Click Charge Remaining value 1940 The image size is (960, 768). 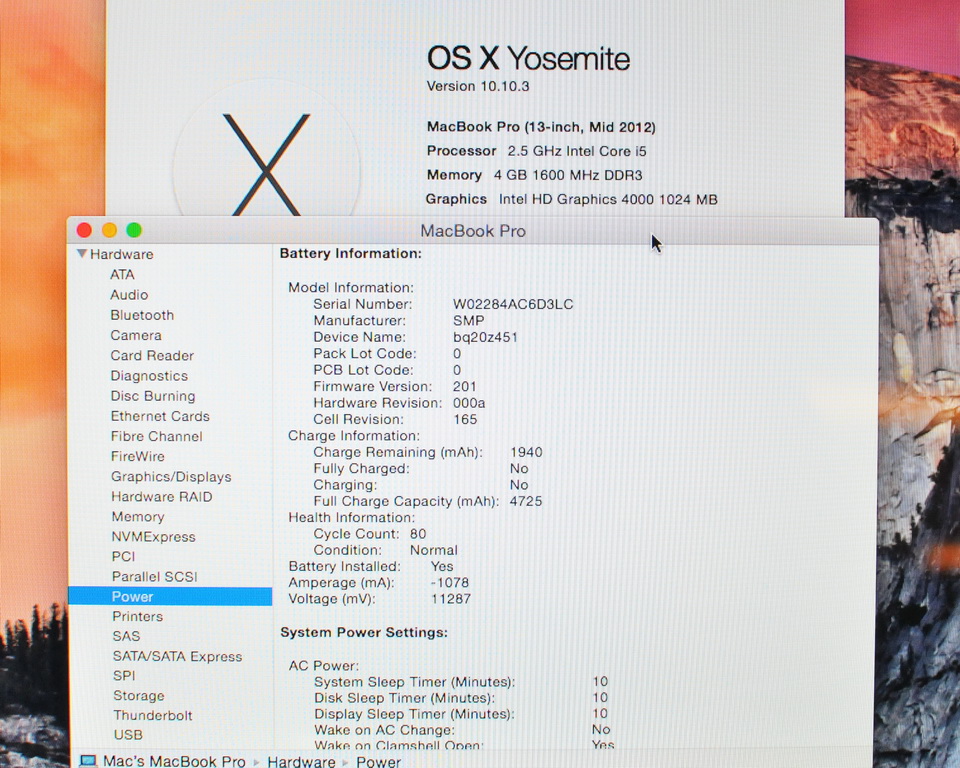tap(526, 452)
